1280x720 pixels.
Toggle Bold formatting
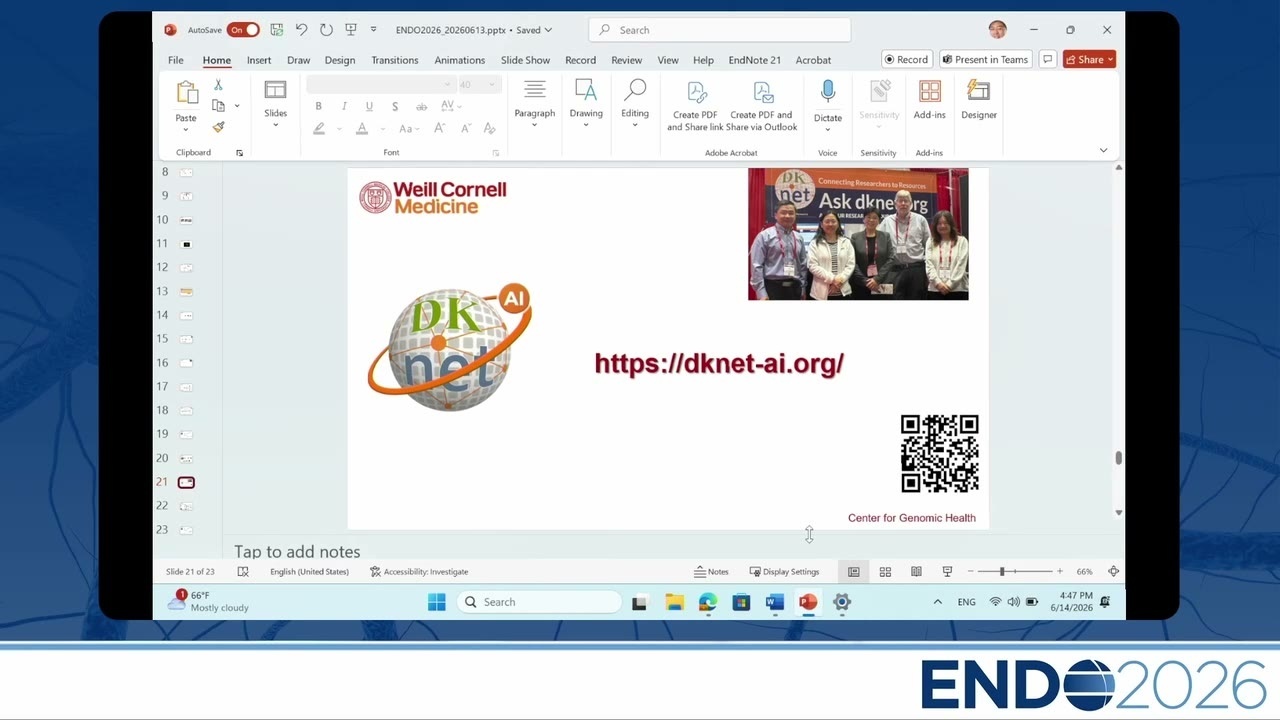[319, 107]
